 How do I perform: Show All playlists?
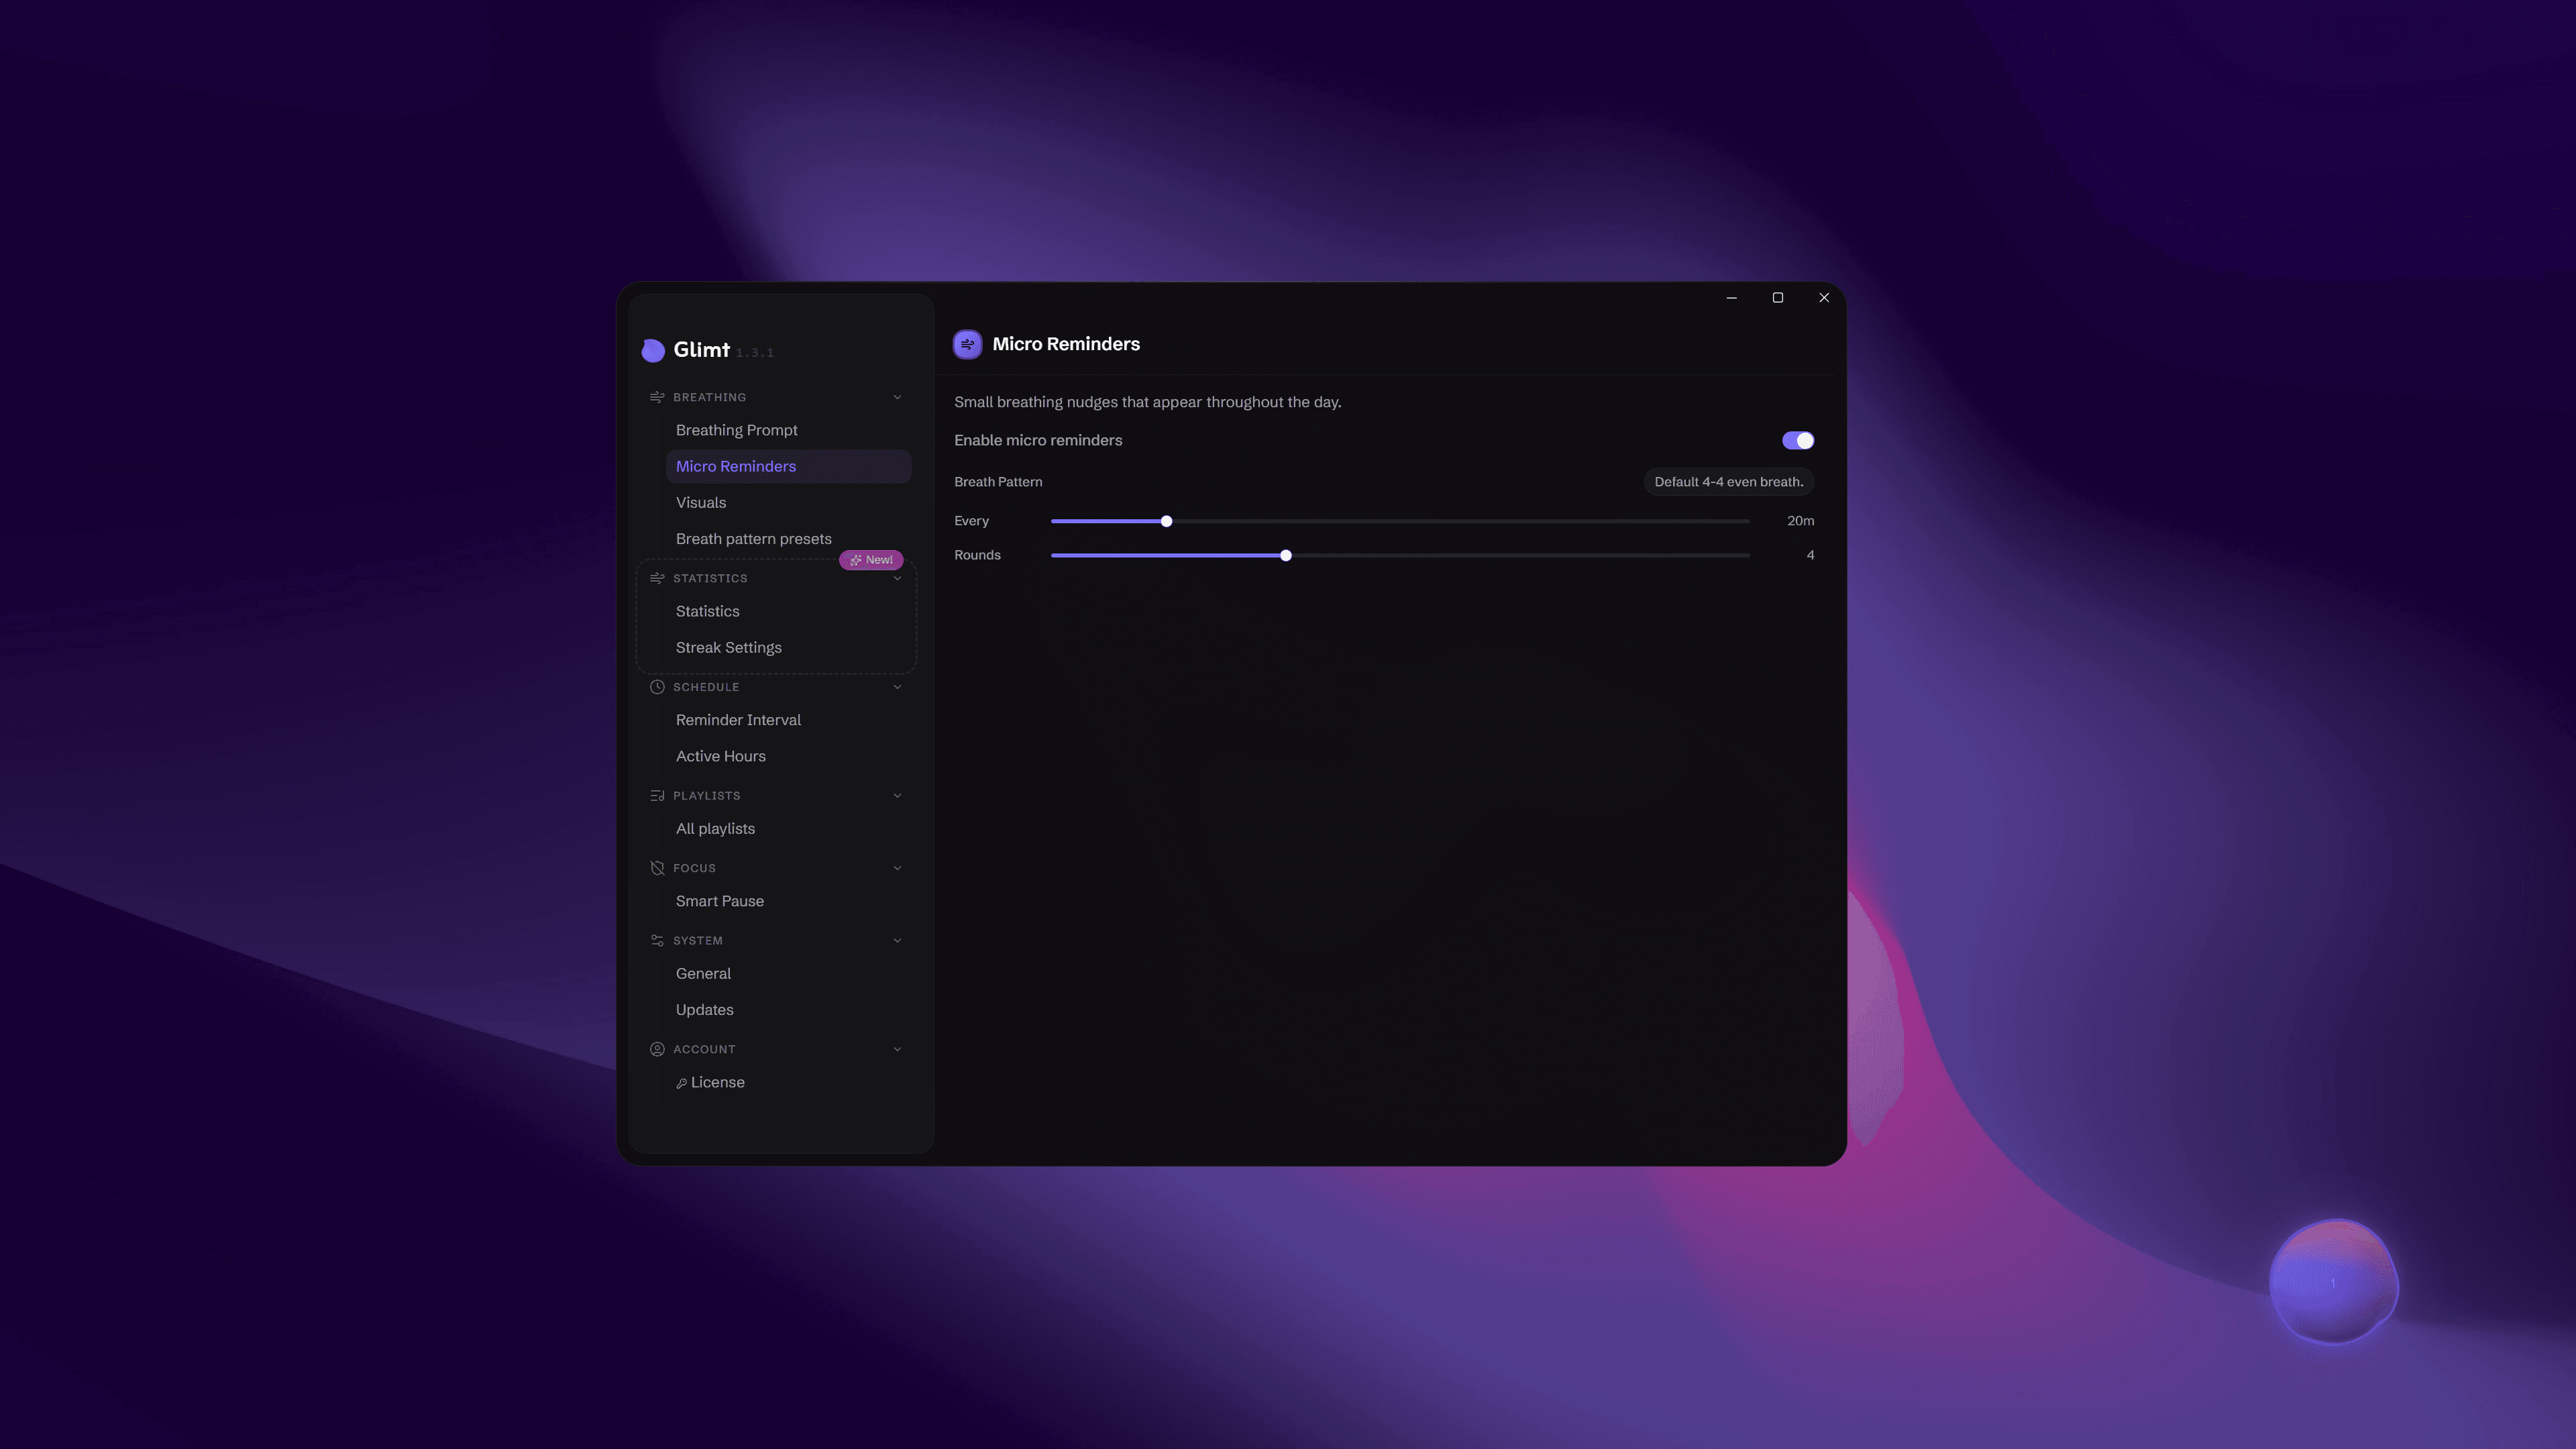(x=788, y=829)
